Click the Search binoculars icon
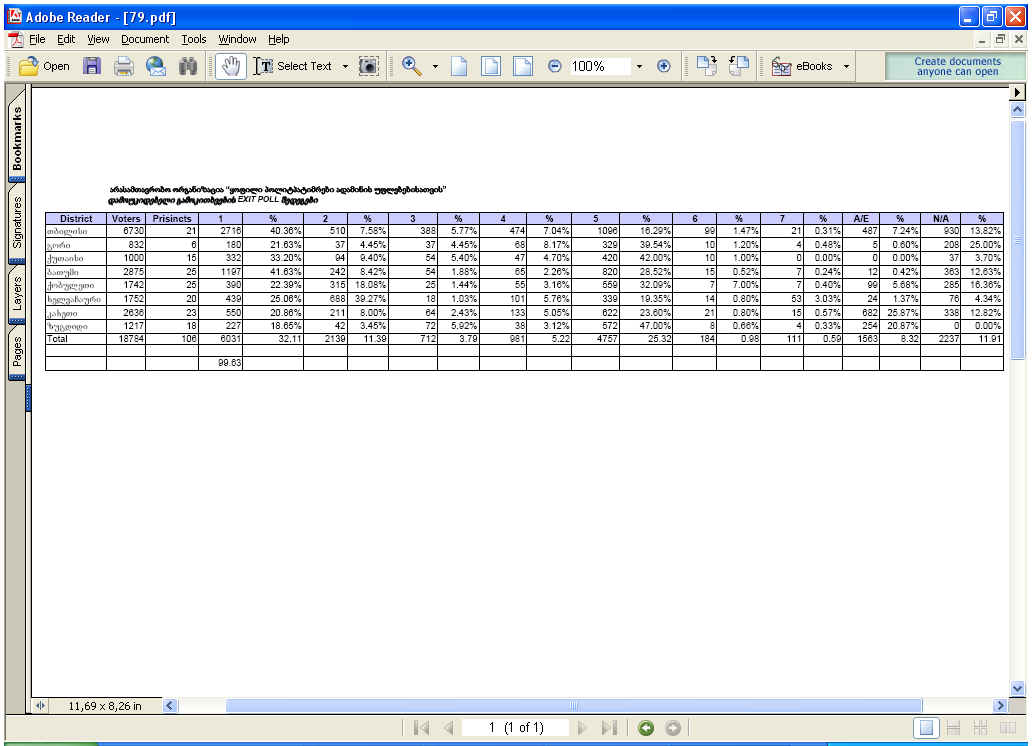This screenshot has width=1032, height=746. pos(187,66)
